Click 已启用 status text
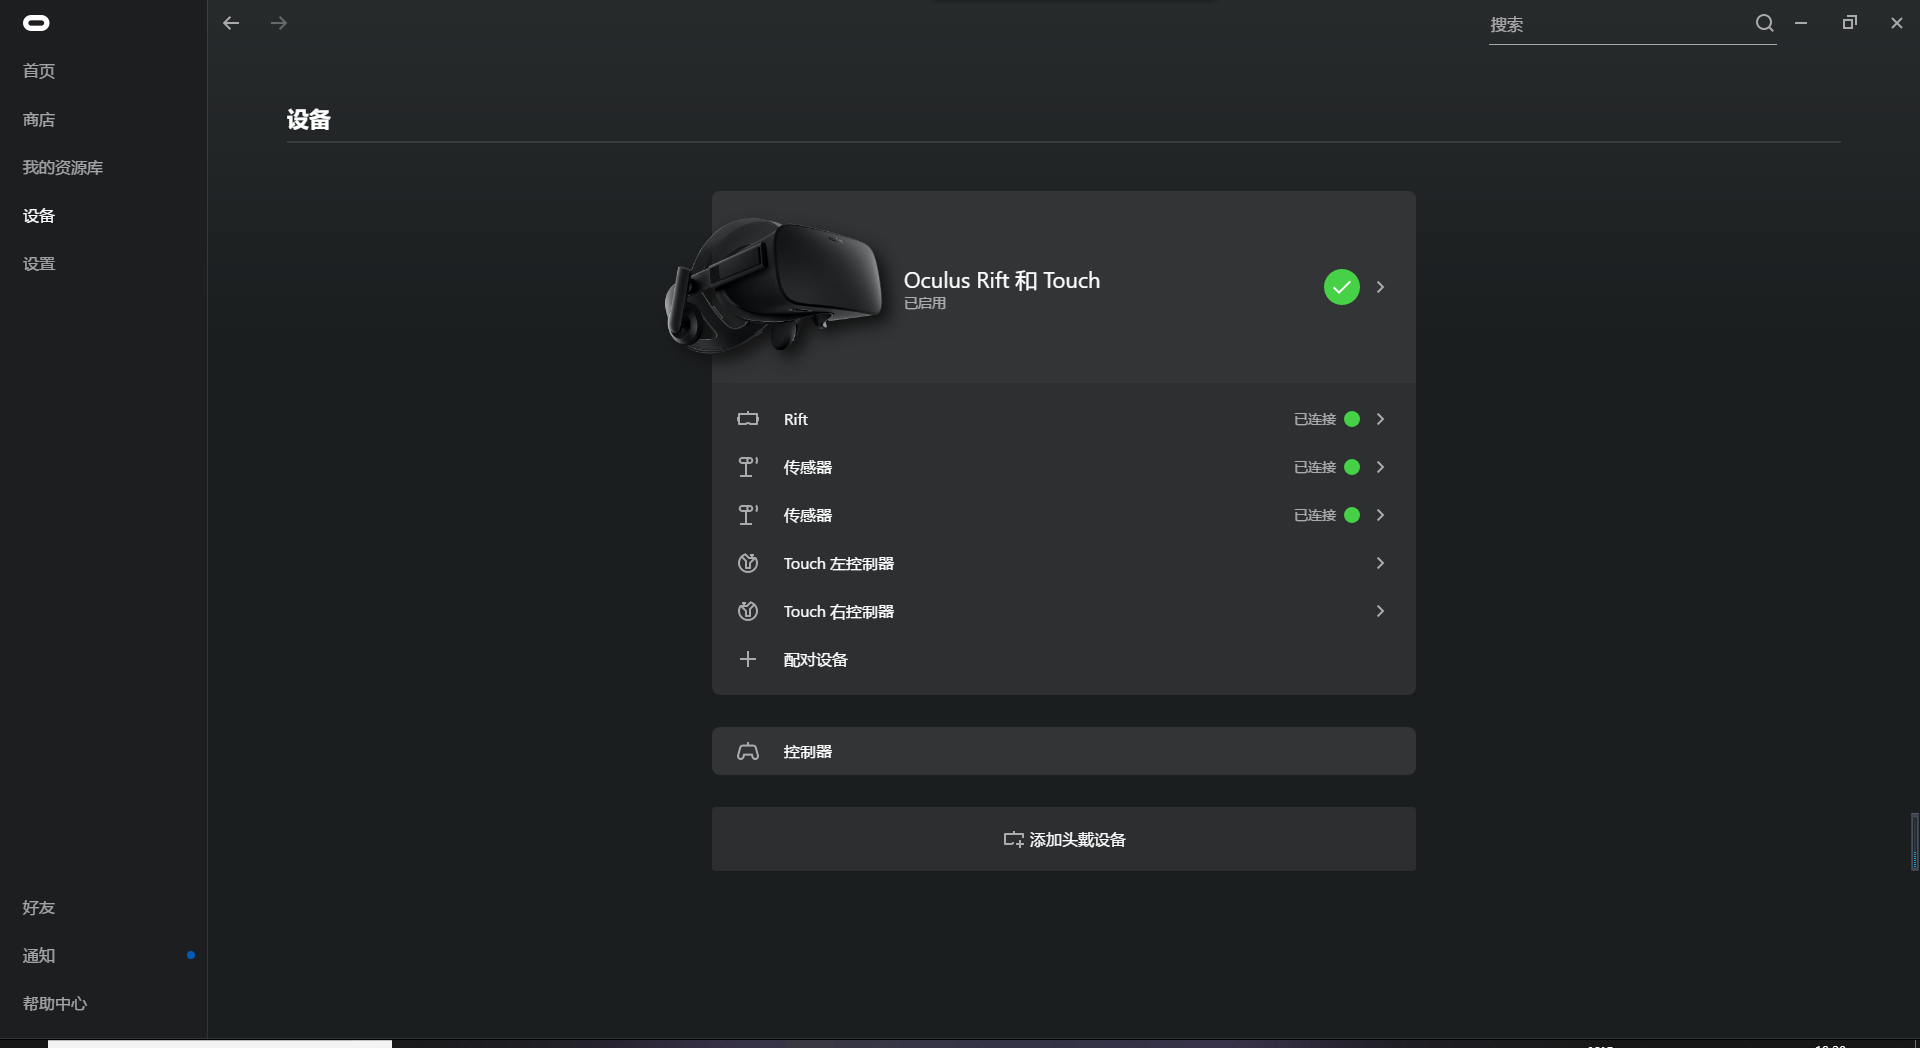The image size is (1920, 1048). [925, 304]
